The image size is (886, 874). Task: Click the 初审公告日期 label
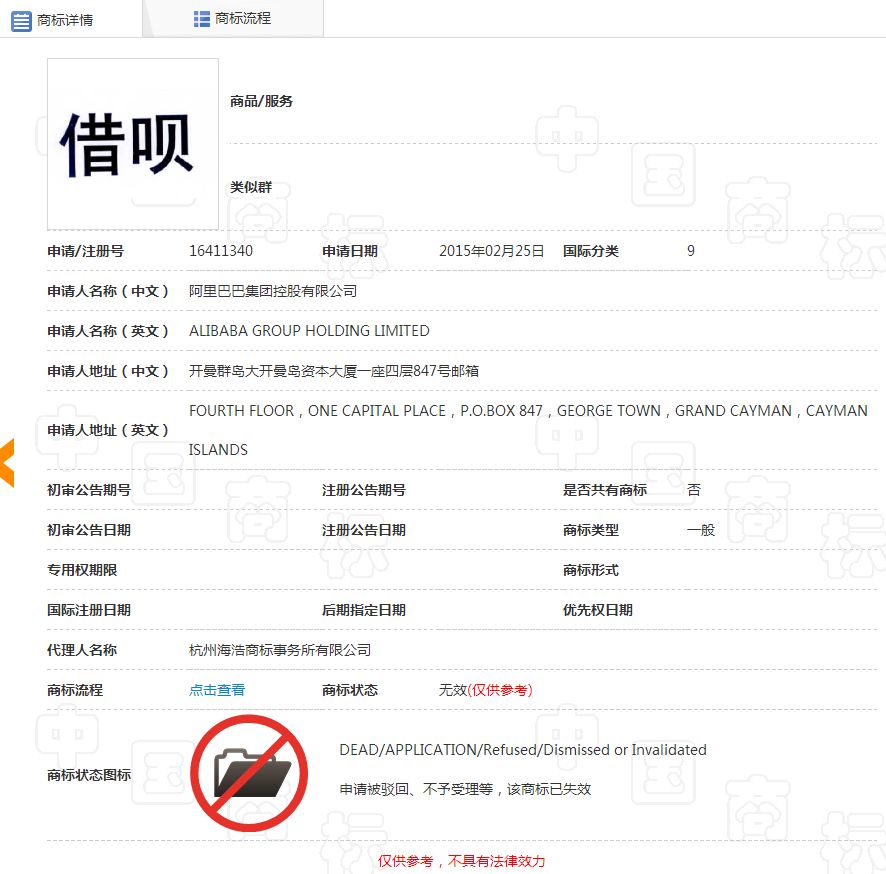click(89, 530)
